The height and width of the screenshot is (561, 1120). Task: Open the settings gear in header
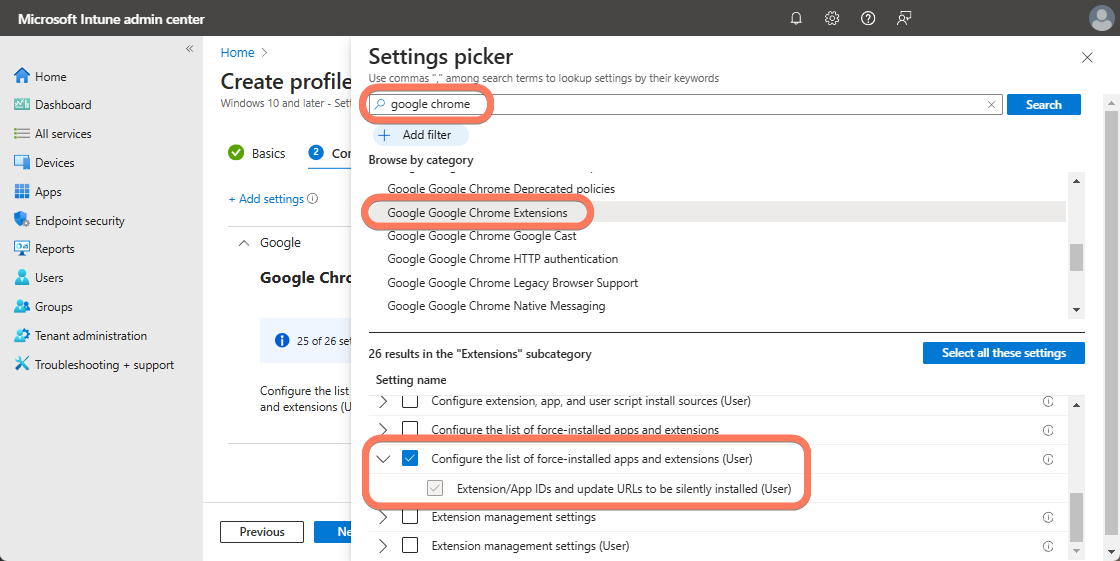(832, 18)
